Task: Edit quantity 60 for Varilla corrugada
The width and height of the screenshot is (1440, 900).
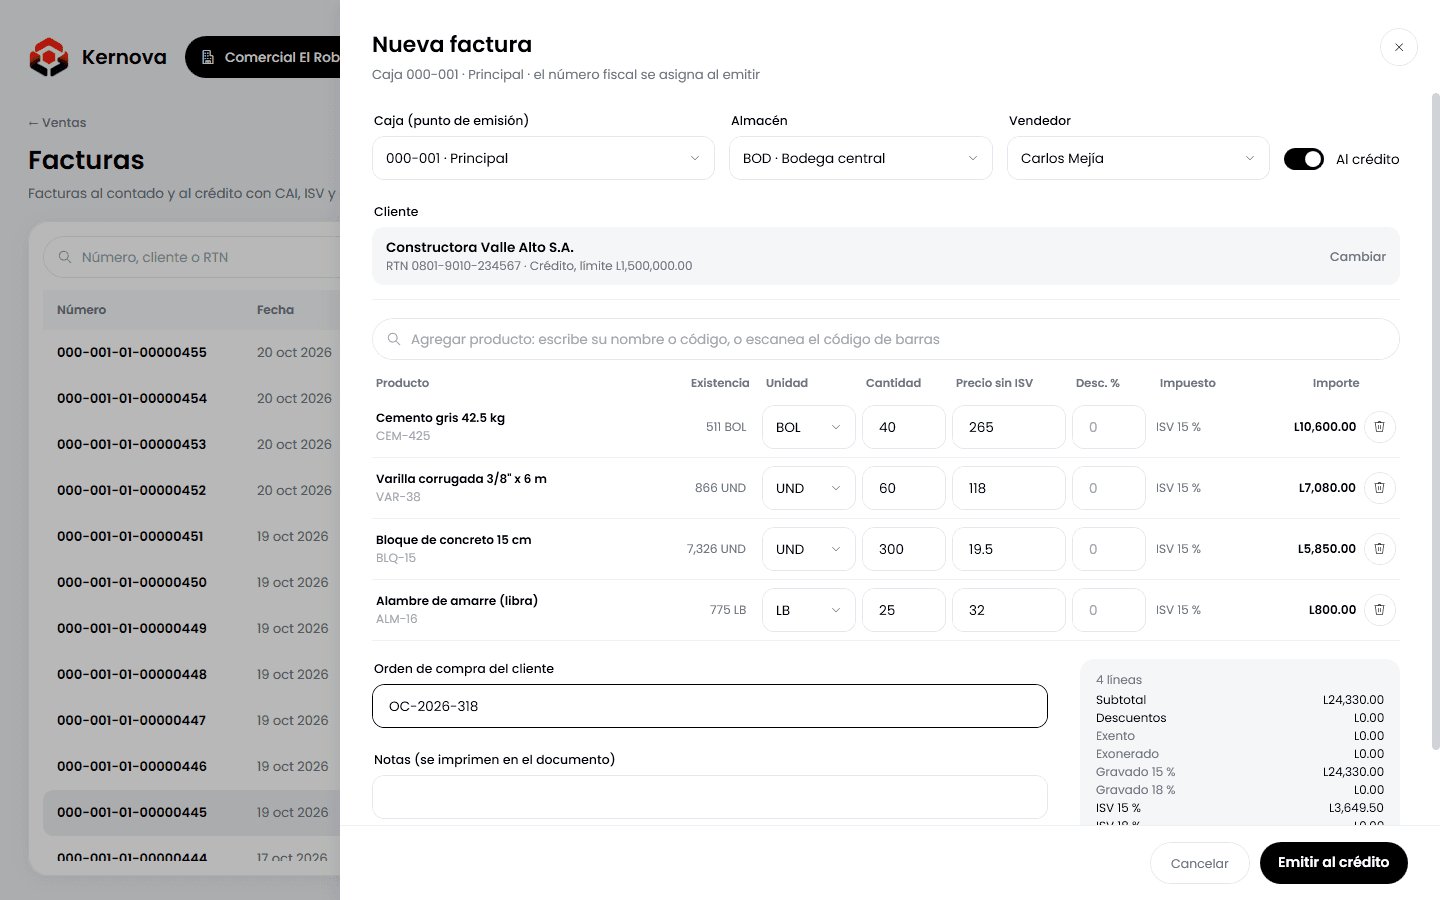Action: 904,488
